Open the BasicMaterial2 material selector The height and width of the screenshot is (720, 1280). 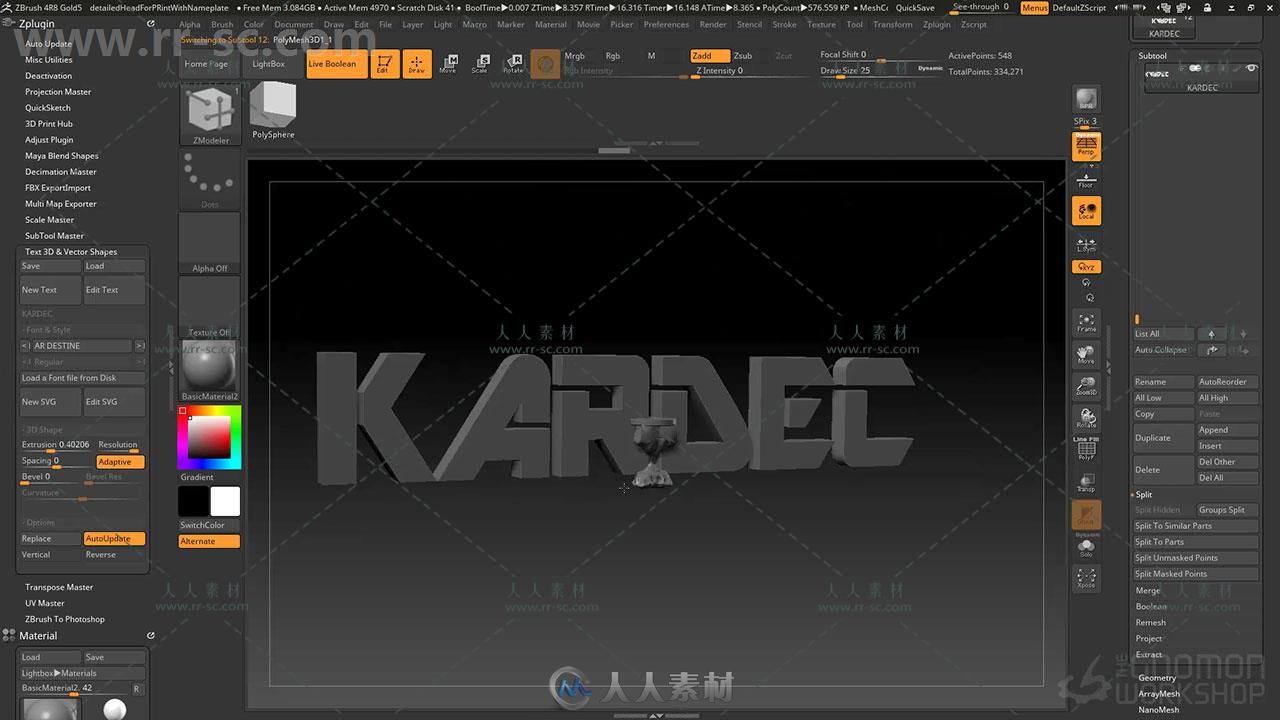[210, 371]
